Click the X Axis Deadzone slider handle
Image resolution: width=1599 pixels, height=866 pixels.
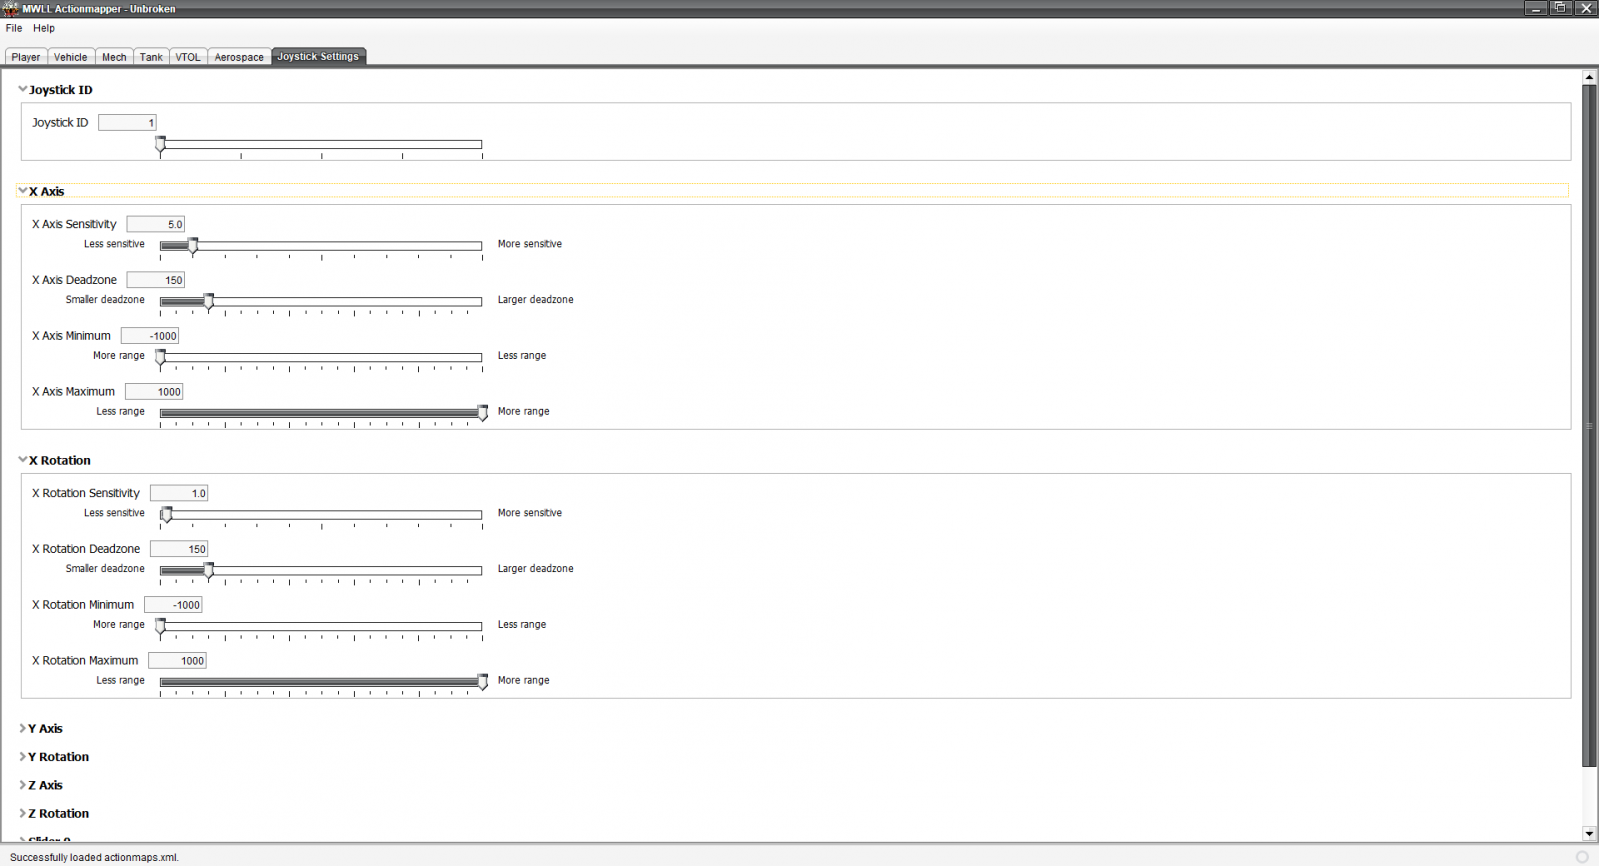coord(209,302)
